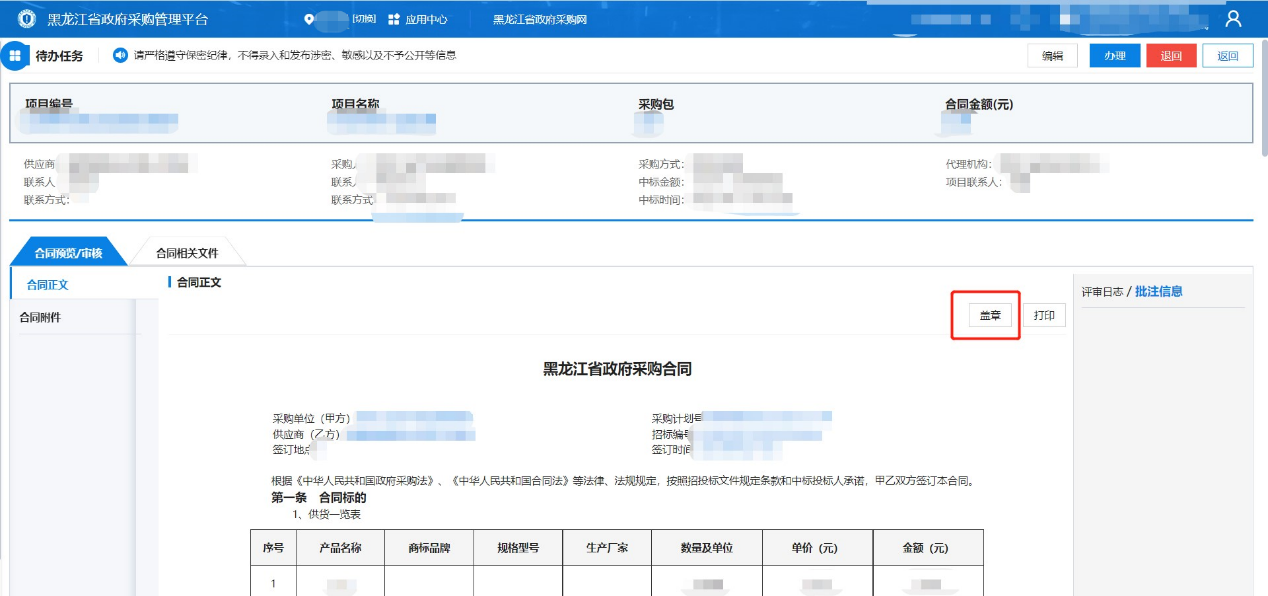Click the 返回 button

(1227, 56)
